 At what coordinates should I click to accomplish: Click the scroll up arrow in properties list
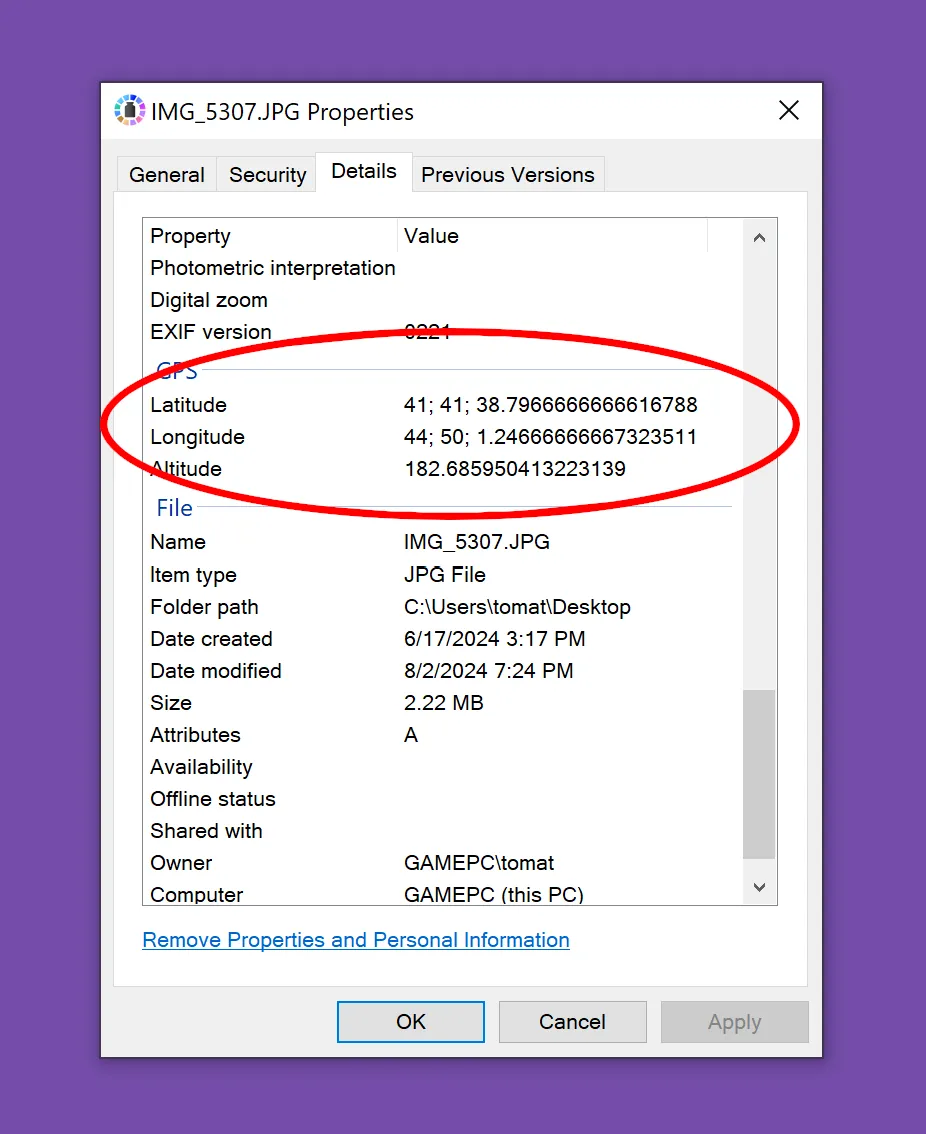coord(759,238)
